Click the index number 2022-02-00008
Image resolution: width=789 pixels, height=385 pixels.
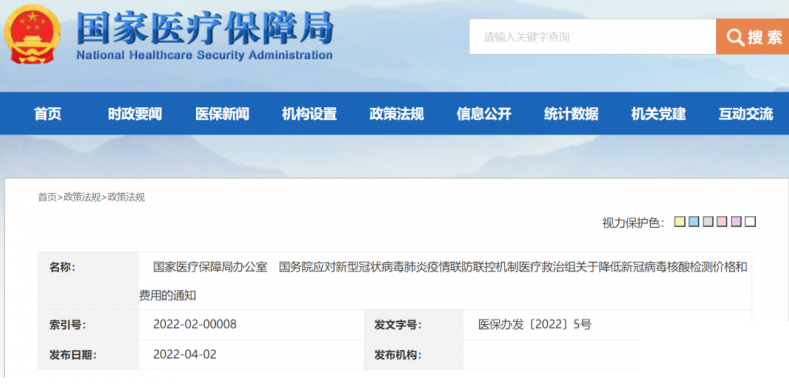195,324
